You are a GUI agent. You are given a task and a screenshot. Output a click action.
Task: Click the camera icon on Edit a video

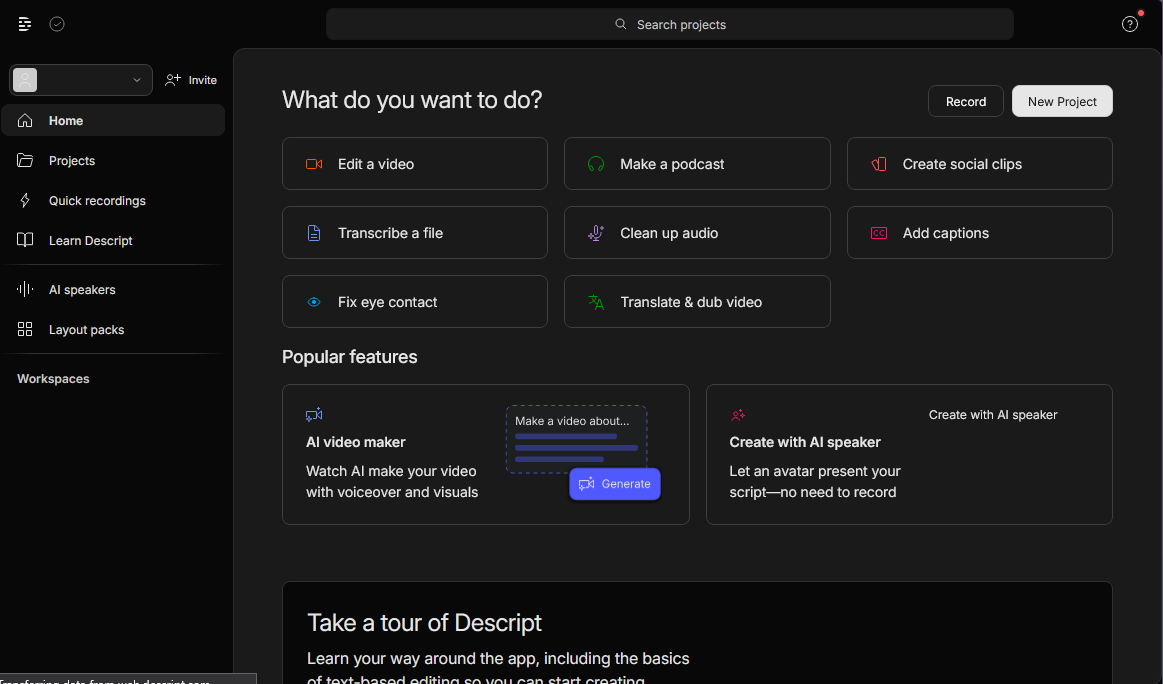314,164
